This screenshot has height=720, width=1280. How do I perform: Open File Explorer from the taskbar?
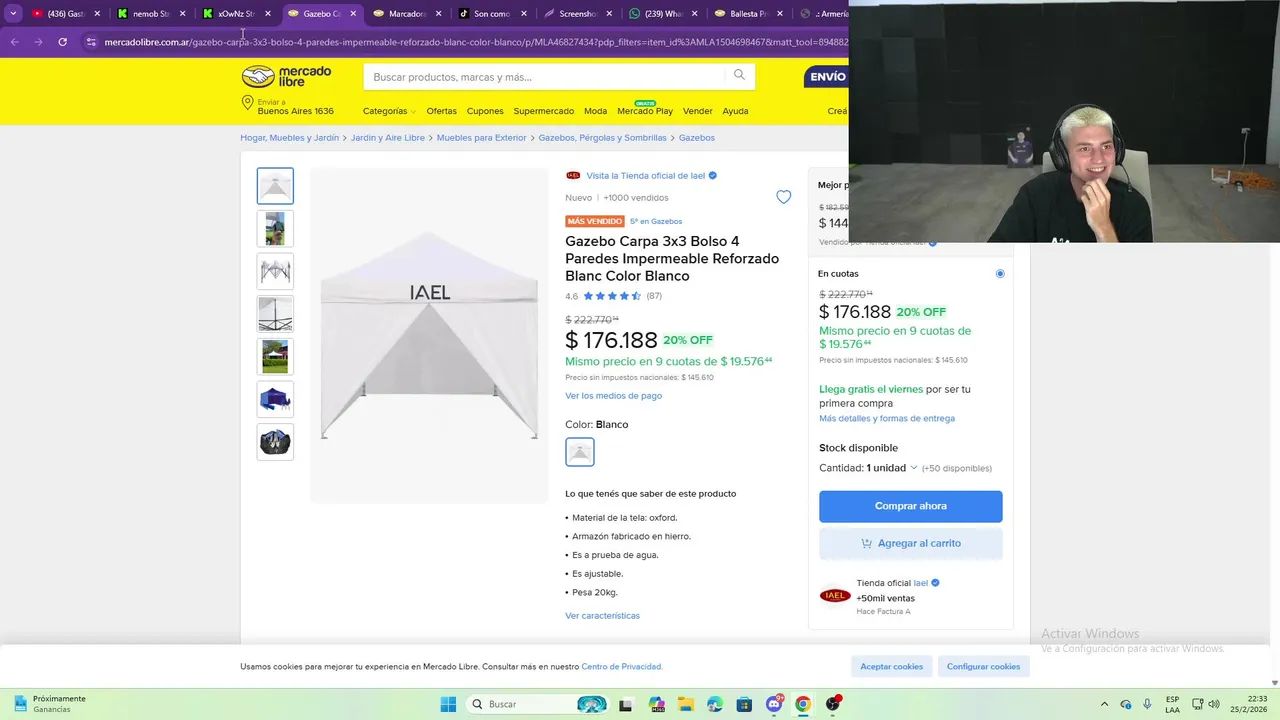coord(685,704)
